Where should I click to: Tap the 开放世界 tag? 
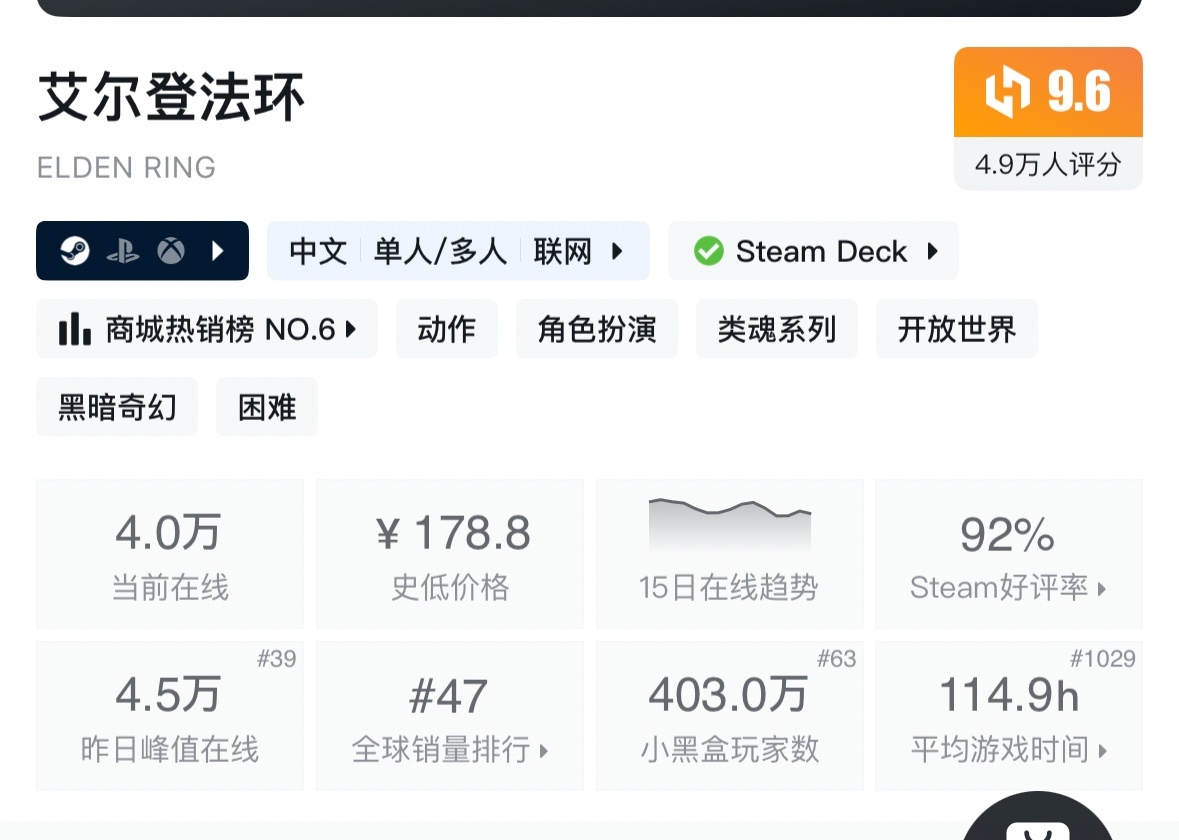pos(956,329)
